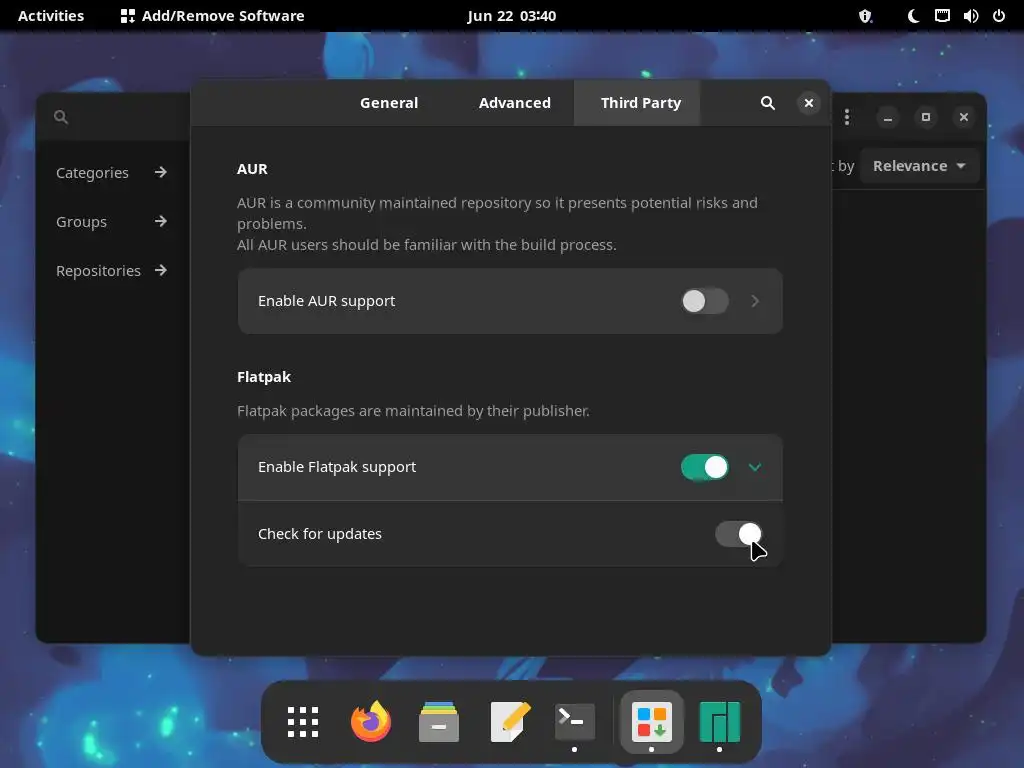Toggle Check for updates switch
Screen dimensions: 1024x768
pos(739,534)
